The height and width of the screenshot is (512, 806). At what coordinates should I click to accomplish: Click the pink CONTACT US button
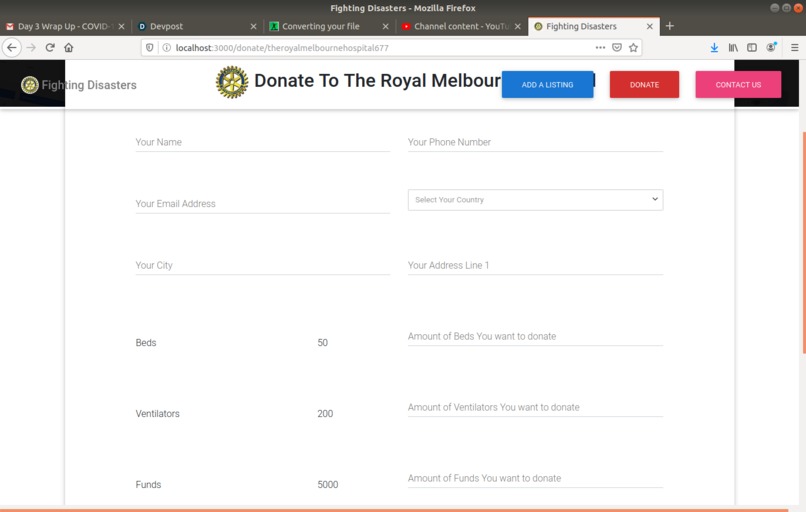(738, 85)
